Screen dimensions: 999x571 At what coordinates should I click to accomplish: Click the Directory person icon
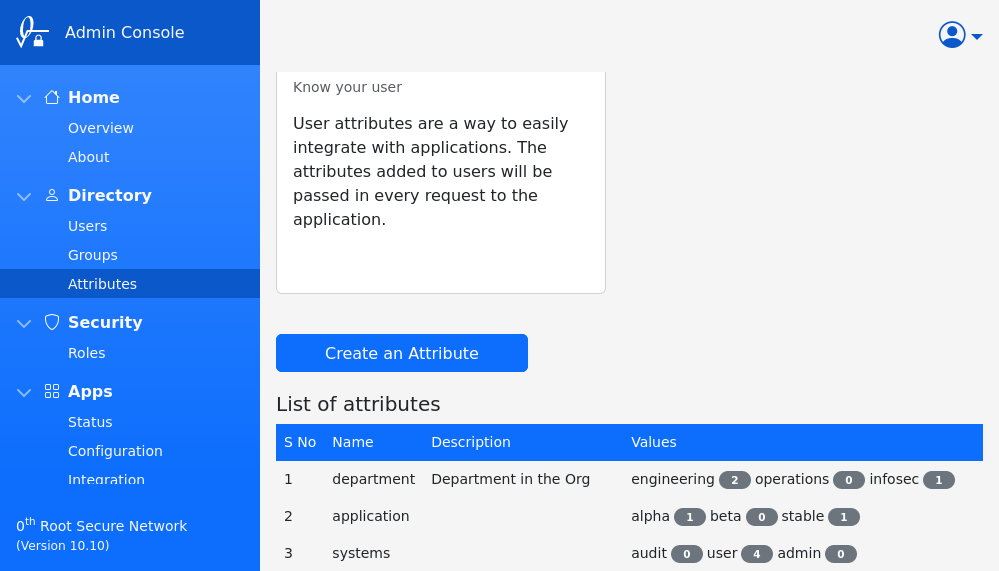(52, 195)
